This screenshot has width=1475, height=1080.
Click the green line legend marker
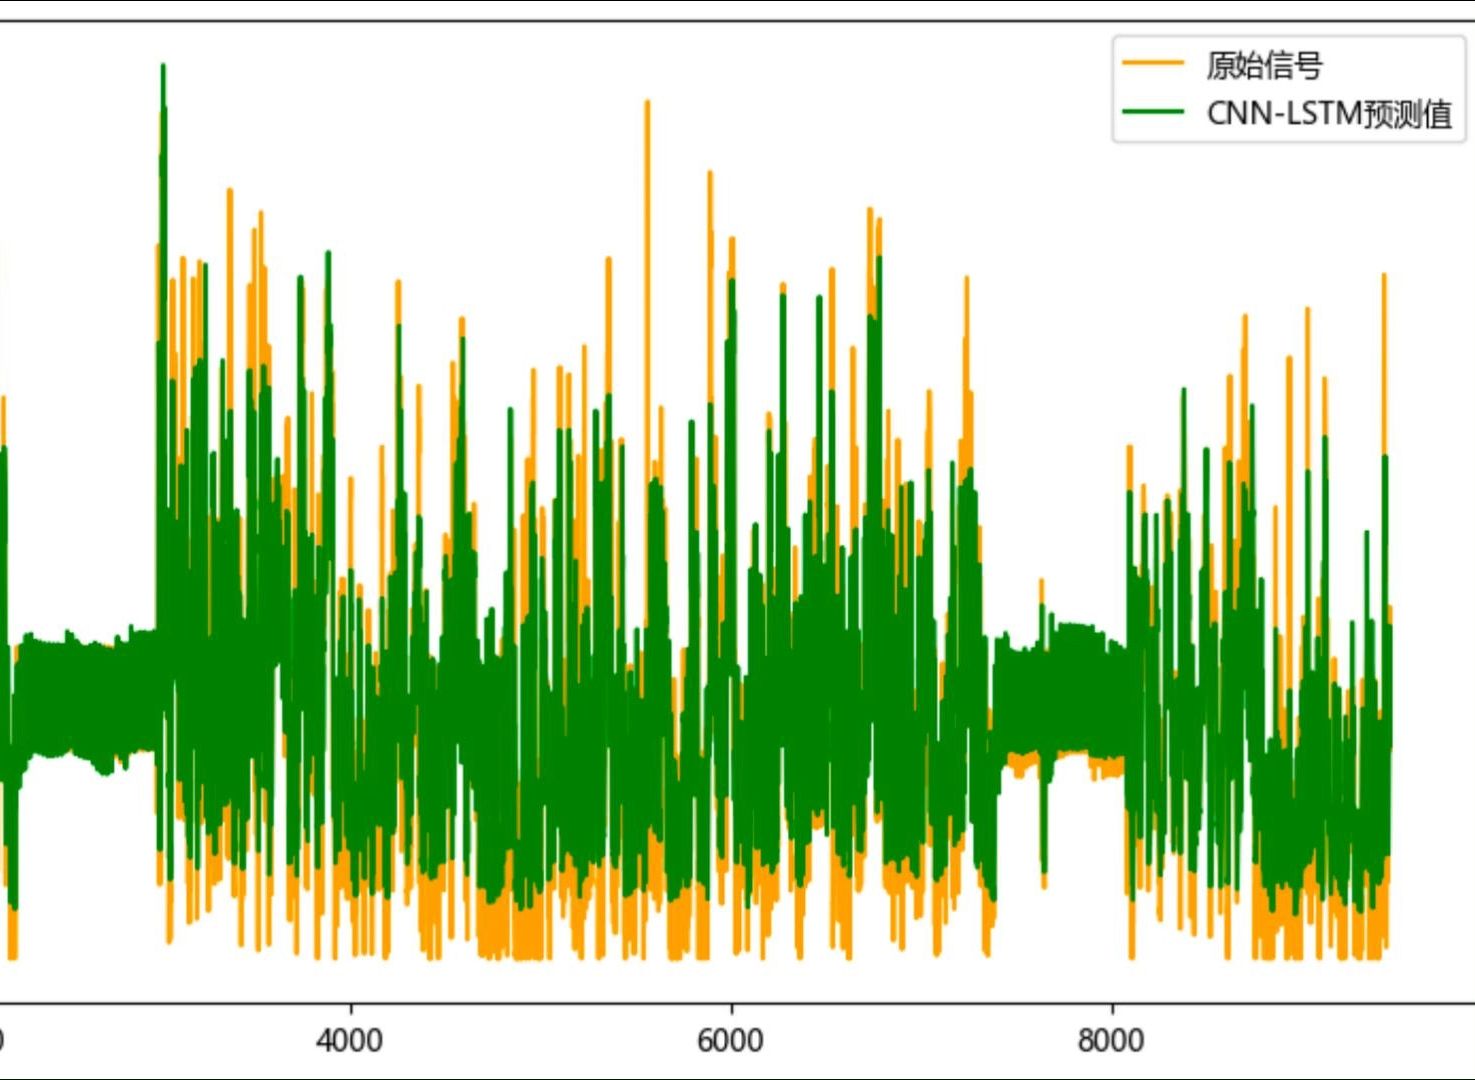pos(1153,111)
